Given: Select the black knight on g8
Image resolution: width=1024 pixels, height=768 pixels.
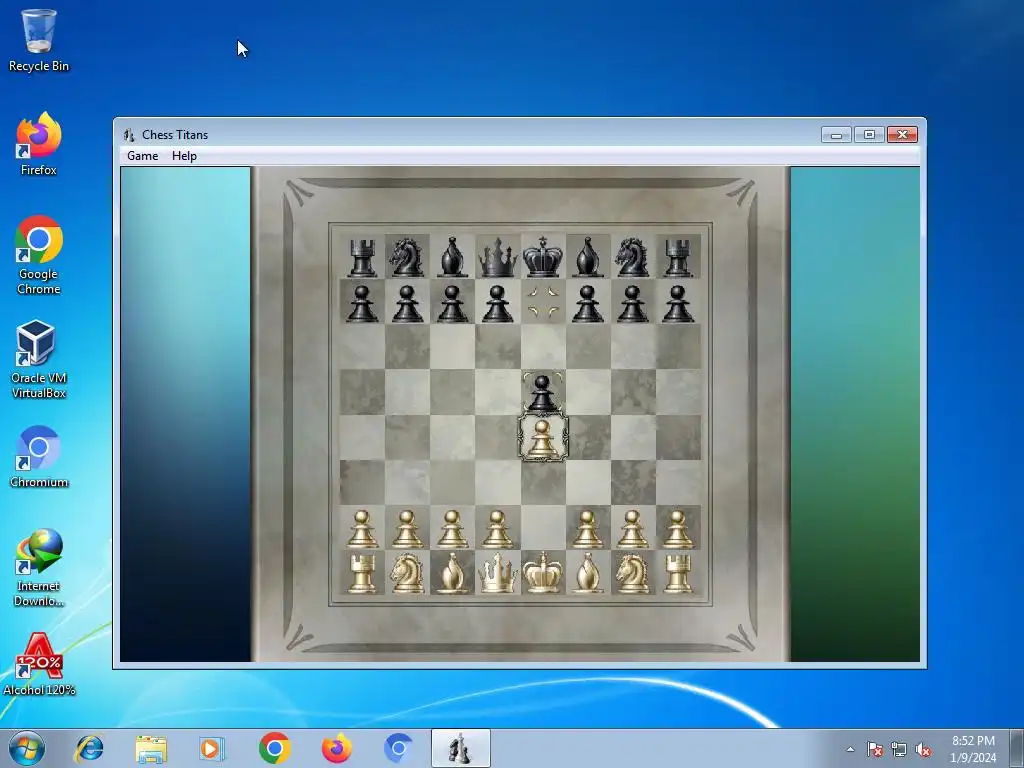Looking at the screenshot, I should 632,257.
